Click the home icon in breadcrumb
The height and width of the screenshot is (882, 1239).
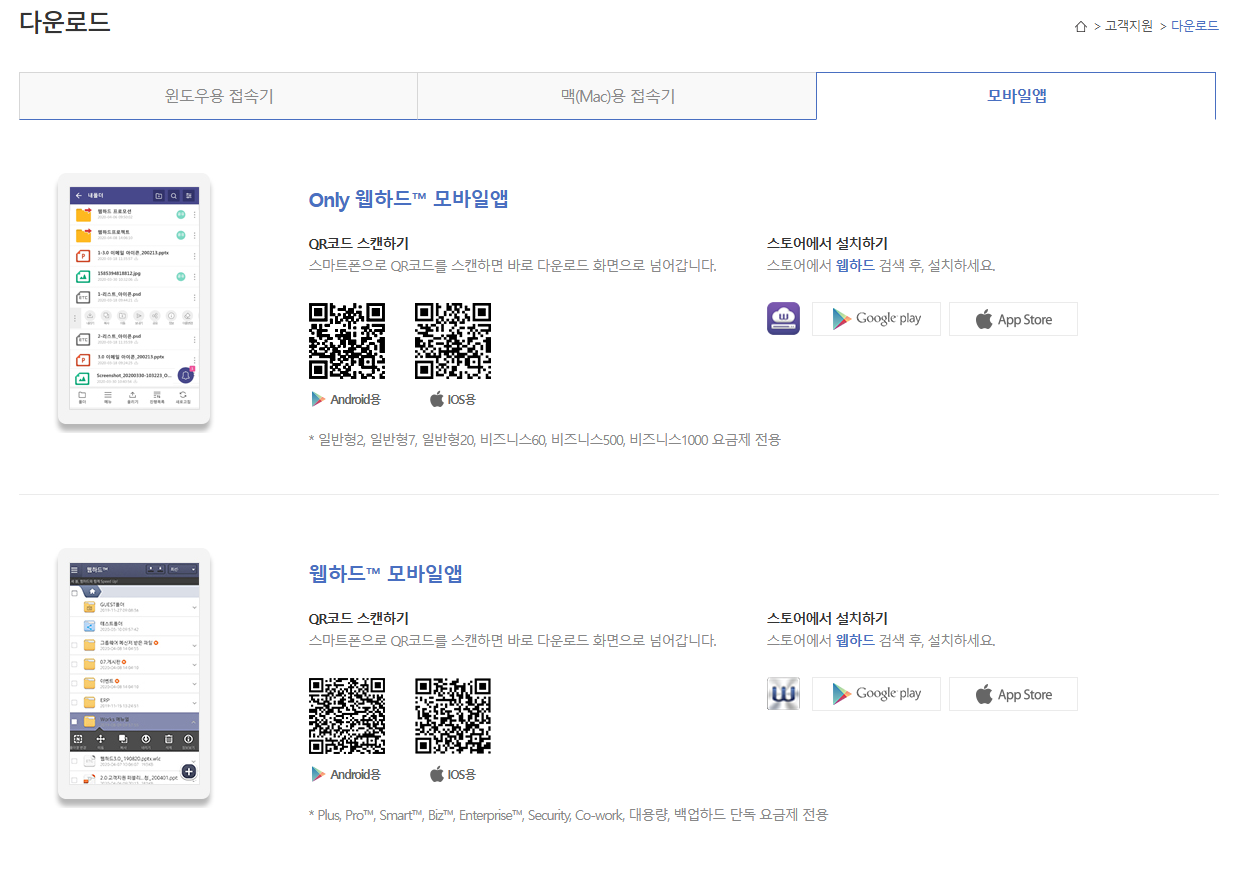tap(1080, 26)
